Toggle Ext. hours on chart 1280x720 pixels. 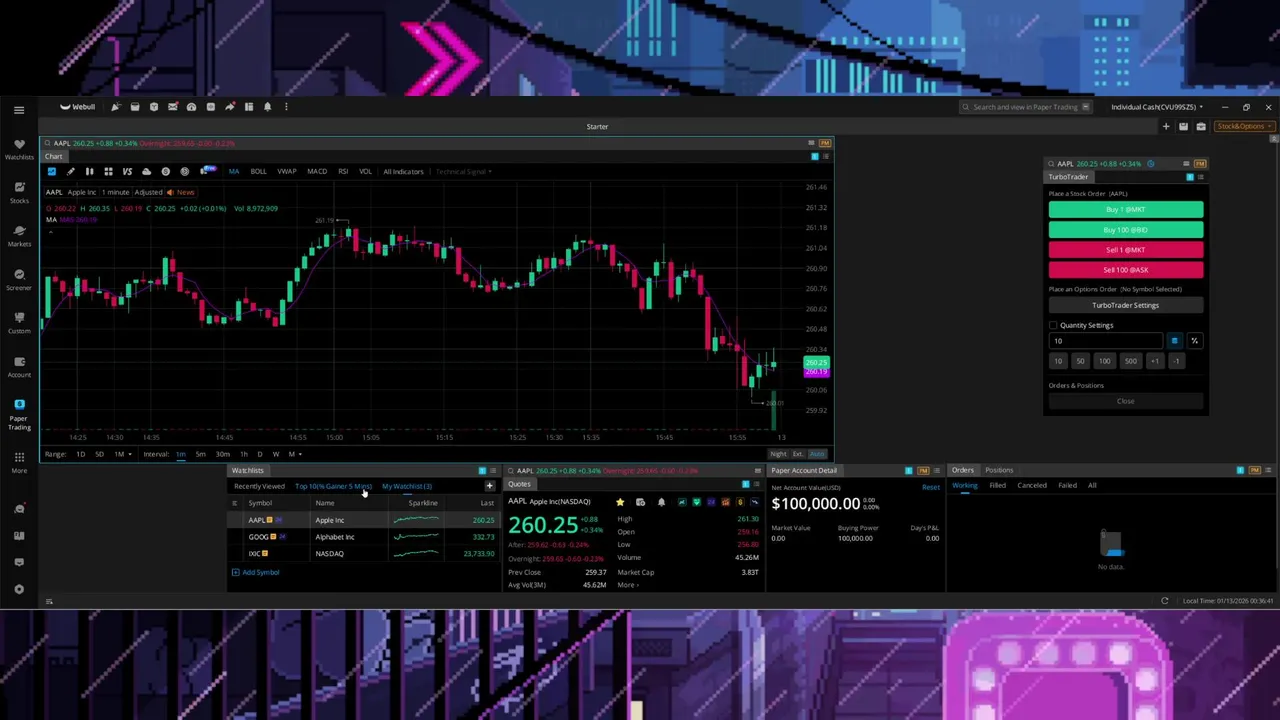(797, 454)
